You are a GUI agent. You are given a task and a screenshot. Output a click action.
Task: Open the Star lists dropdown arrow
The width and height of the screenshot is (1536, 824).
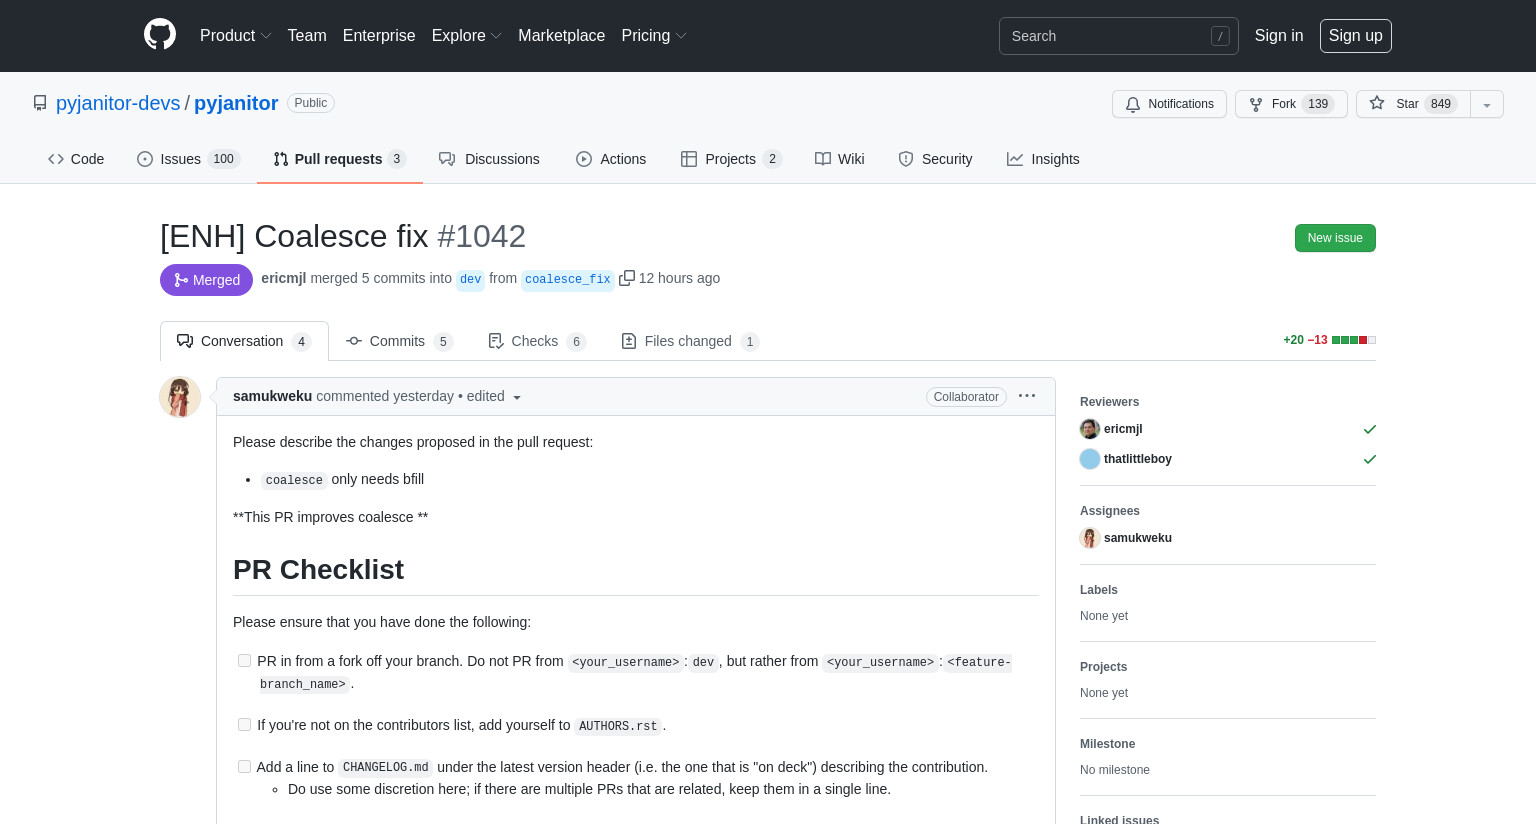[x=1487, y=104]
